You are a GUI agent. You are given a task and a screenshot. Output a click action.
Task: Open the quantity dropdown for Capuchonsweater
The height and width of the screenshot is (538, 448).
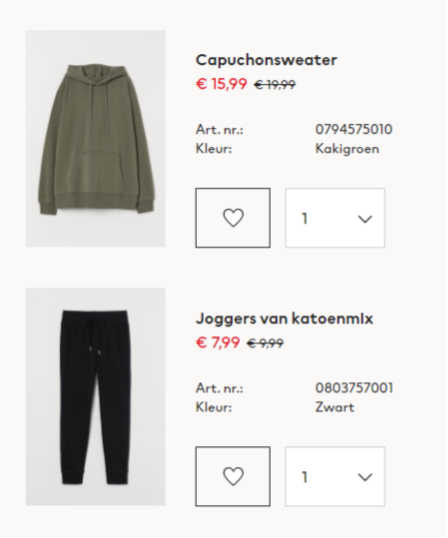335,218
